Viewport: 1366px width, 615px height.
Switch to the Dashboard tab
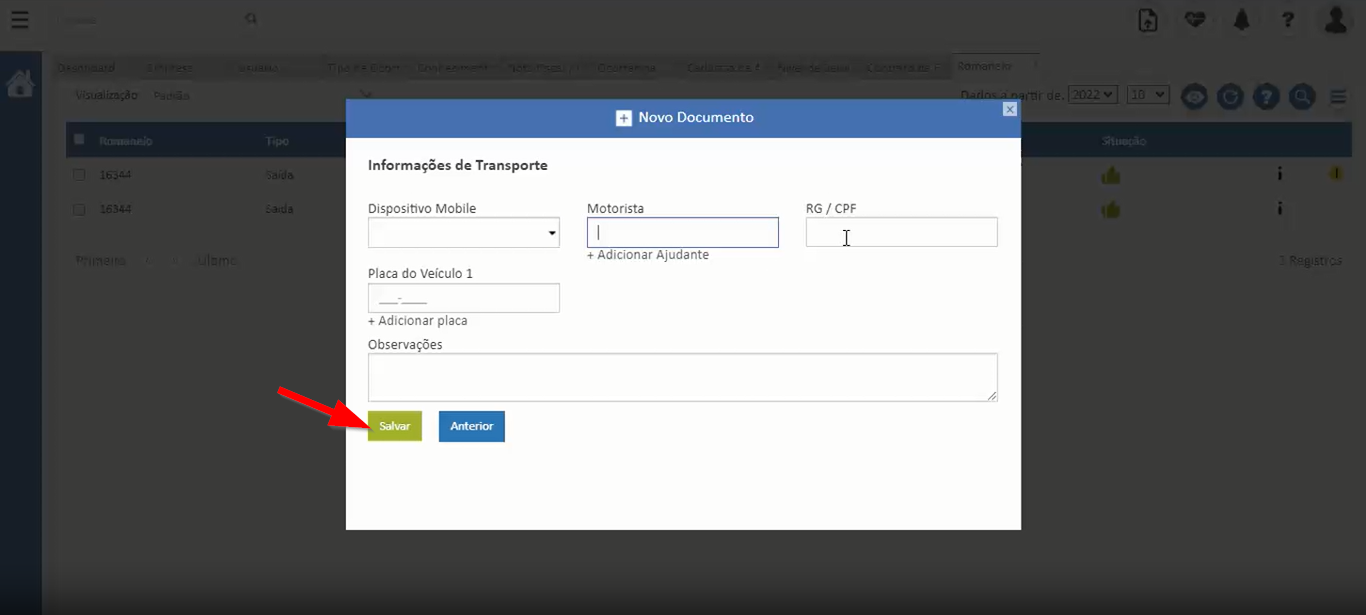click(x=86, y=68)
